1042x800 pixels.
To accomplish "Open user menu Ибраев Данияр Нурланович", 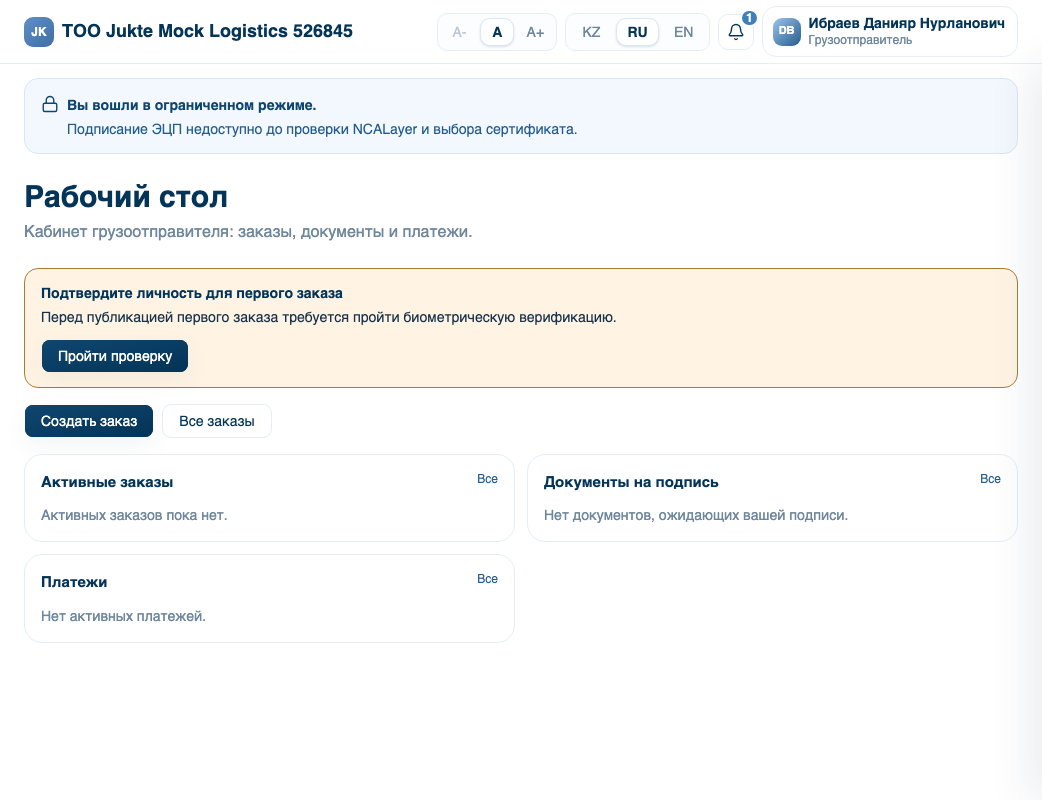I will coord(890,32).
